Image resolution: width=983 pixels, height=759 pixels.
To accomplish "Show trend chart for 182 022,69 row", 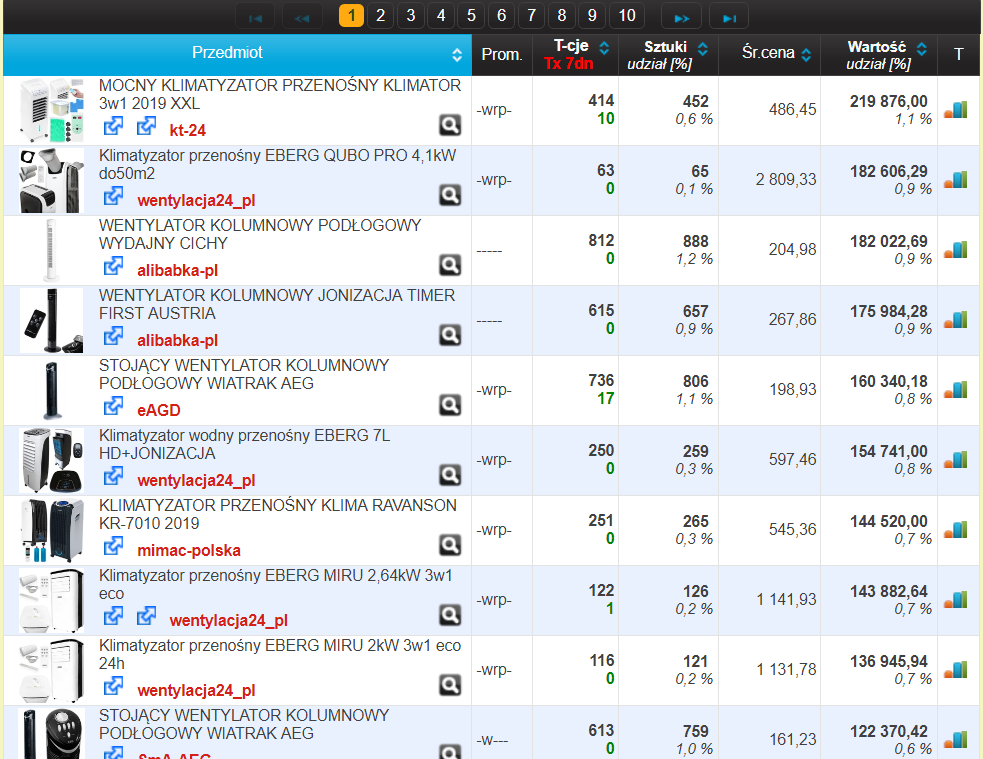I will 955,250.
